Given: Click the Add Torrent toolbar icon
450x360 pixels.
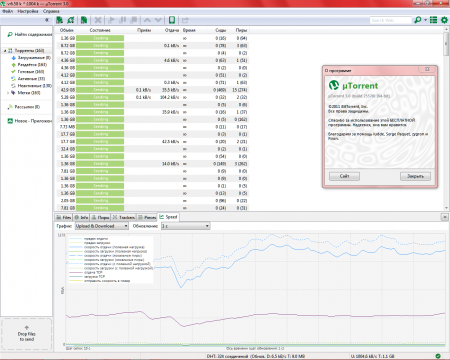Looking at the screenshot, I should (x=59, y=20).
